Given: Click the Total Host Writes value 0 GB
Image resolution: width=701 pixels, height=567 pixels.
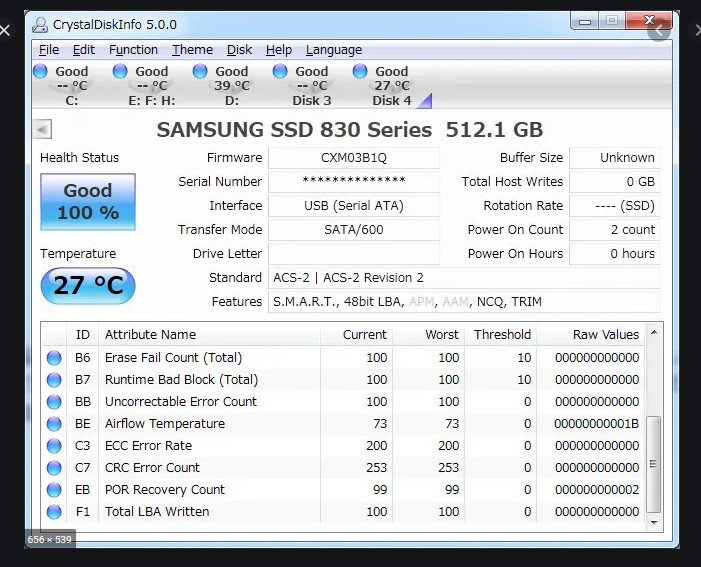Looking at the screenshot, I should 614,182.
